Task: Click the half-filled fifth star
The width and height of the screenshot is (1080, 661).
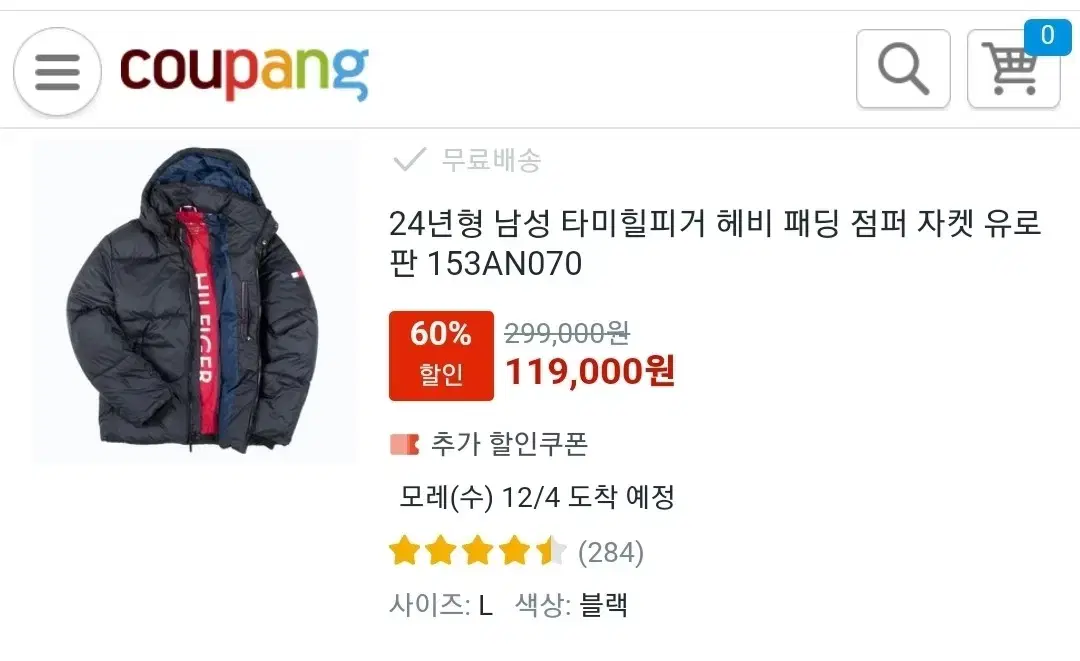Action: pos(552,552)
